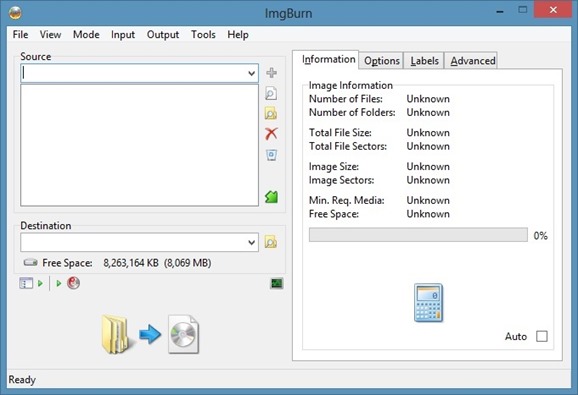Screen dimensions: 578x395
Task: Open the Help menu
Action: click(238, 35)
